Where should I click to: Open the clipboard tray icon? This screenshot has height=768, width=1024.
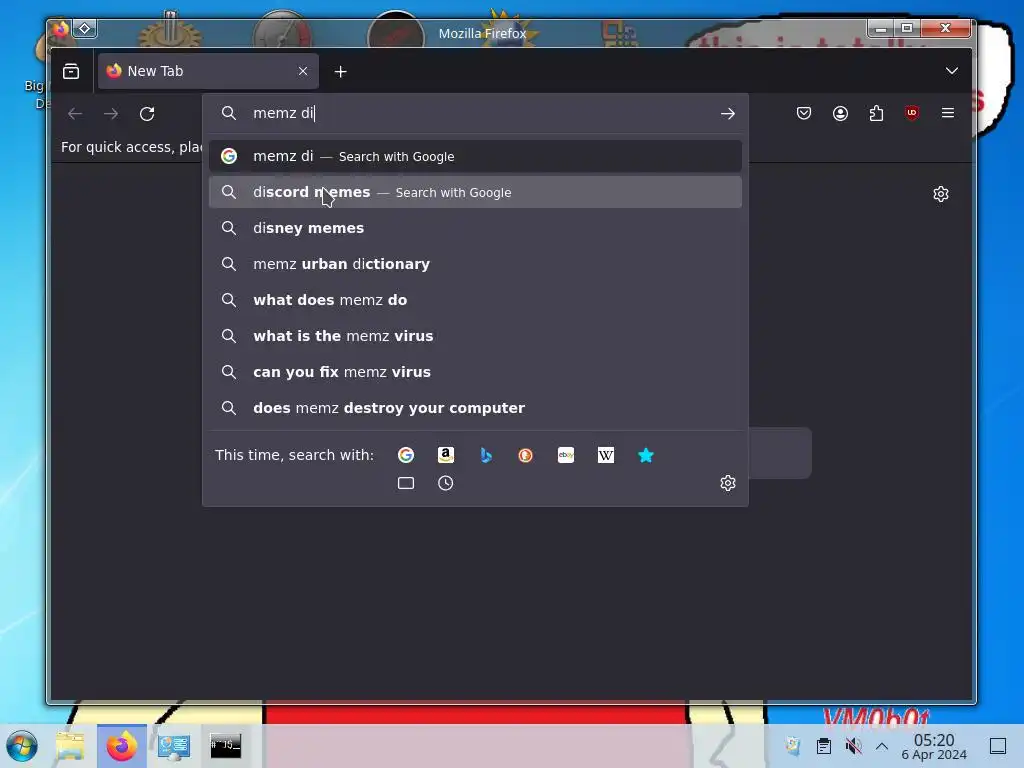pos(824,746)
